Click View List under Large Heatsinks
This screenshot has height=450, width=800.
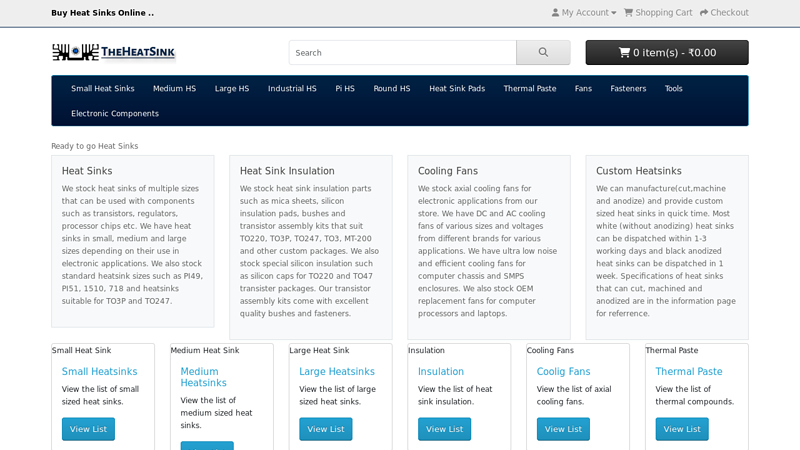tap(325, 429)
